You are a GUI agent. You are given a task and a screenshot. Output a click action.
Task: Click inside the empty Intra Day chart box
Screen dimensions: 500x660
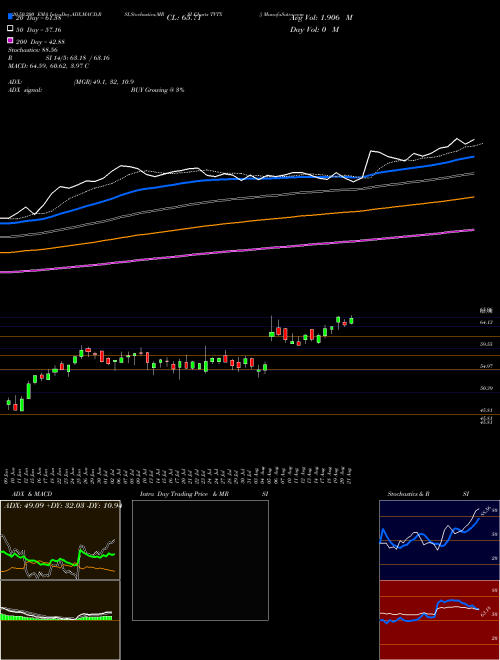(200, 560)
